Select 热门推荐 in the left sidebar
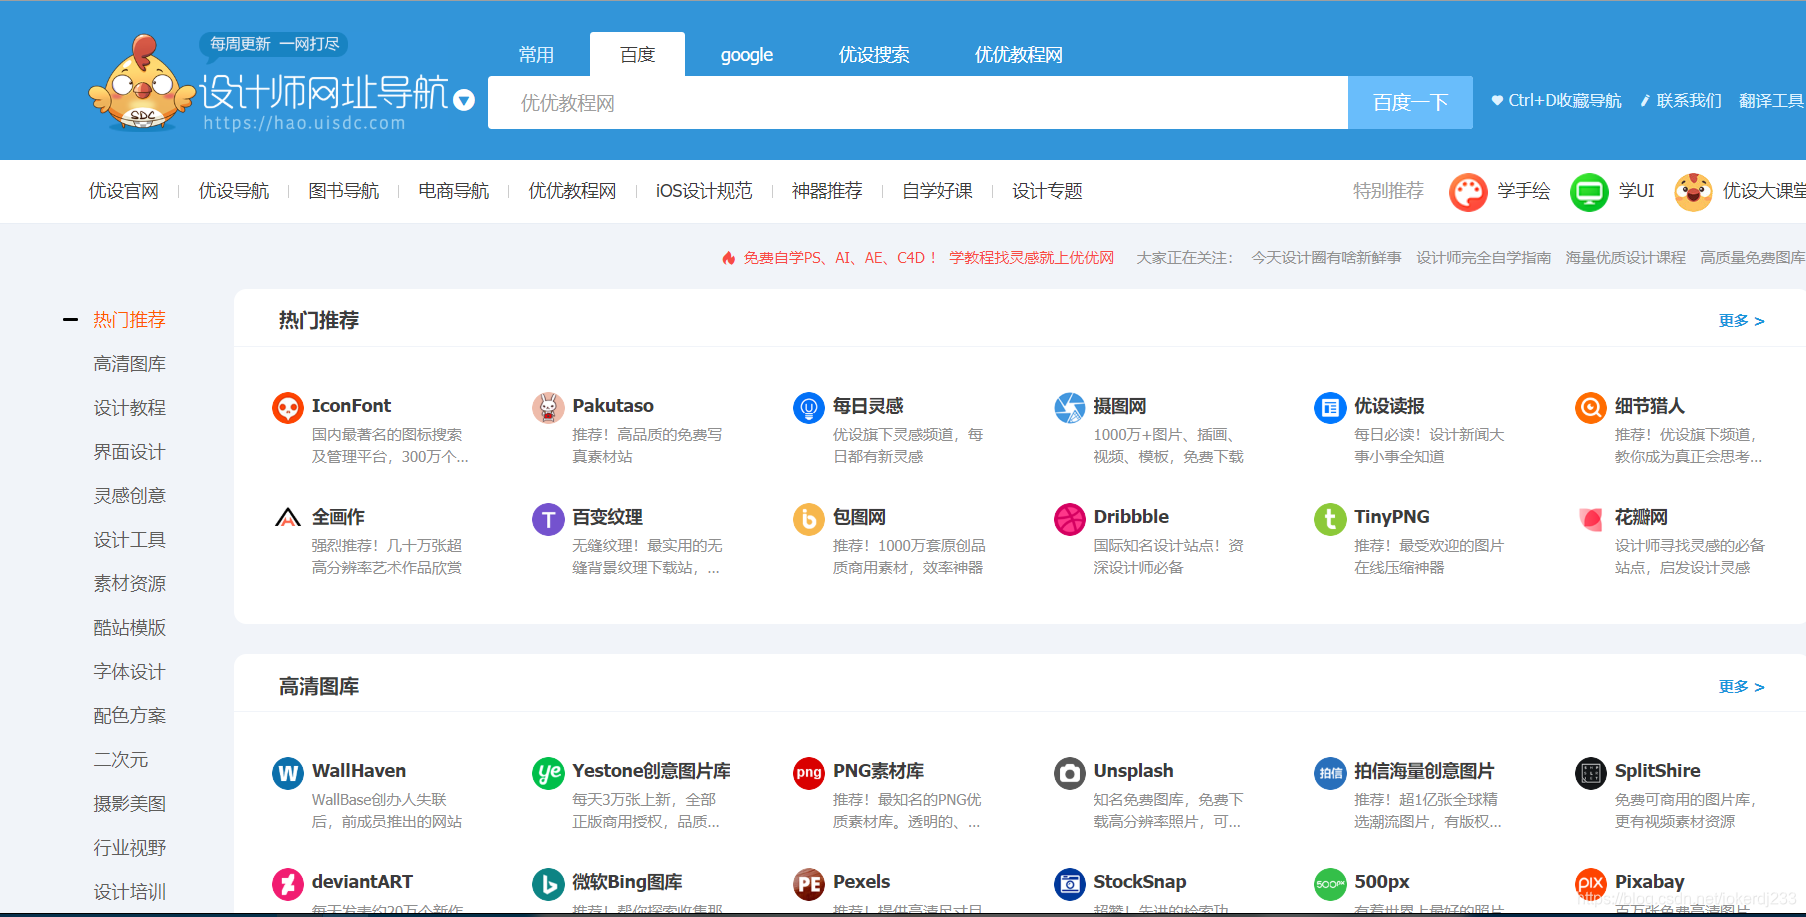Image resolution: width=1806 pixels, height=917 pixels. [129, 320]
